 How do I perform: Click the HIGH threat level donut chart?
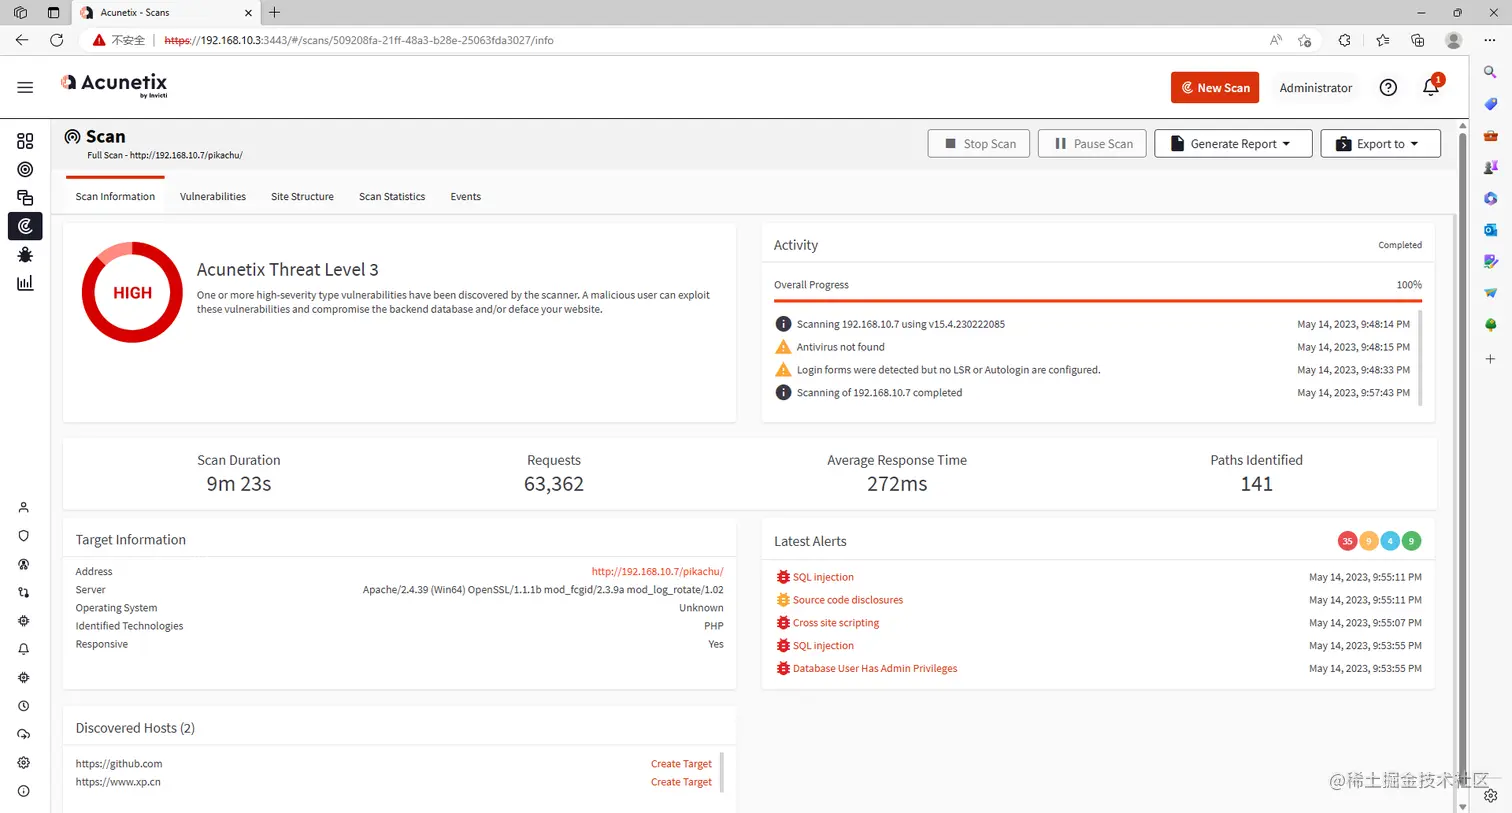[x=132, y=292]
